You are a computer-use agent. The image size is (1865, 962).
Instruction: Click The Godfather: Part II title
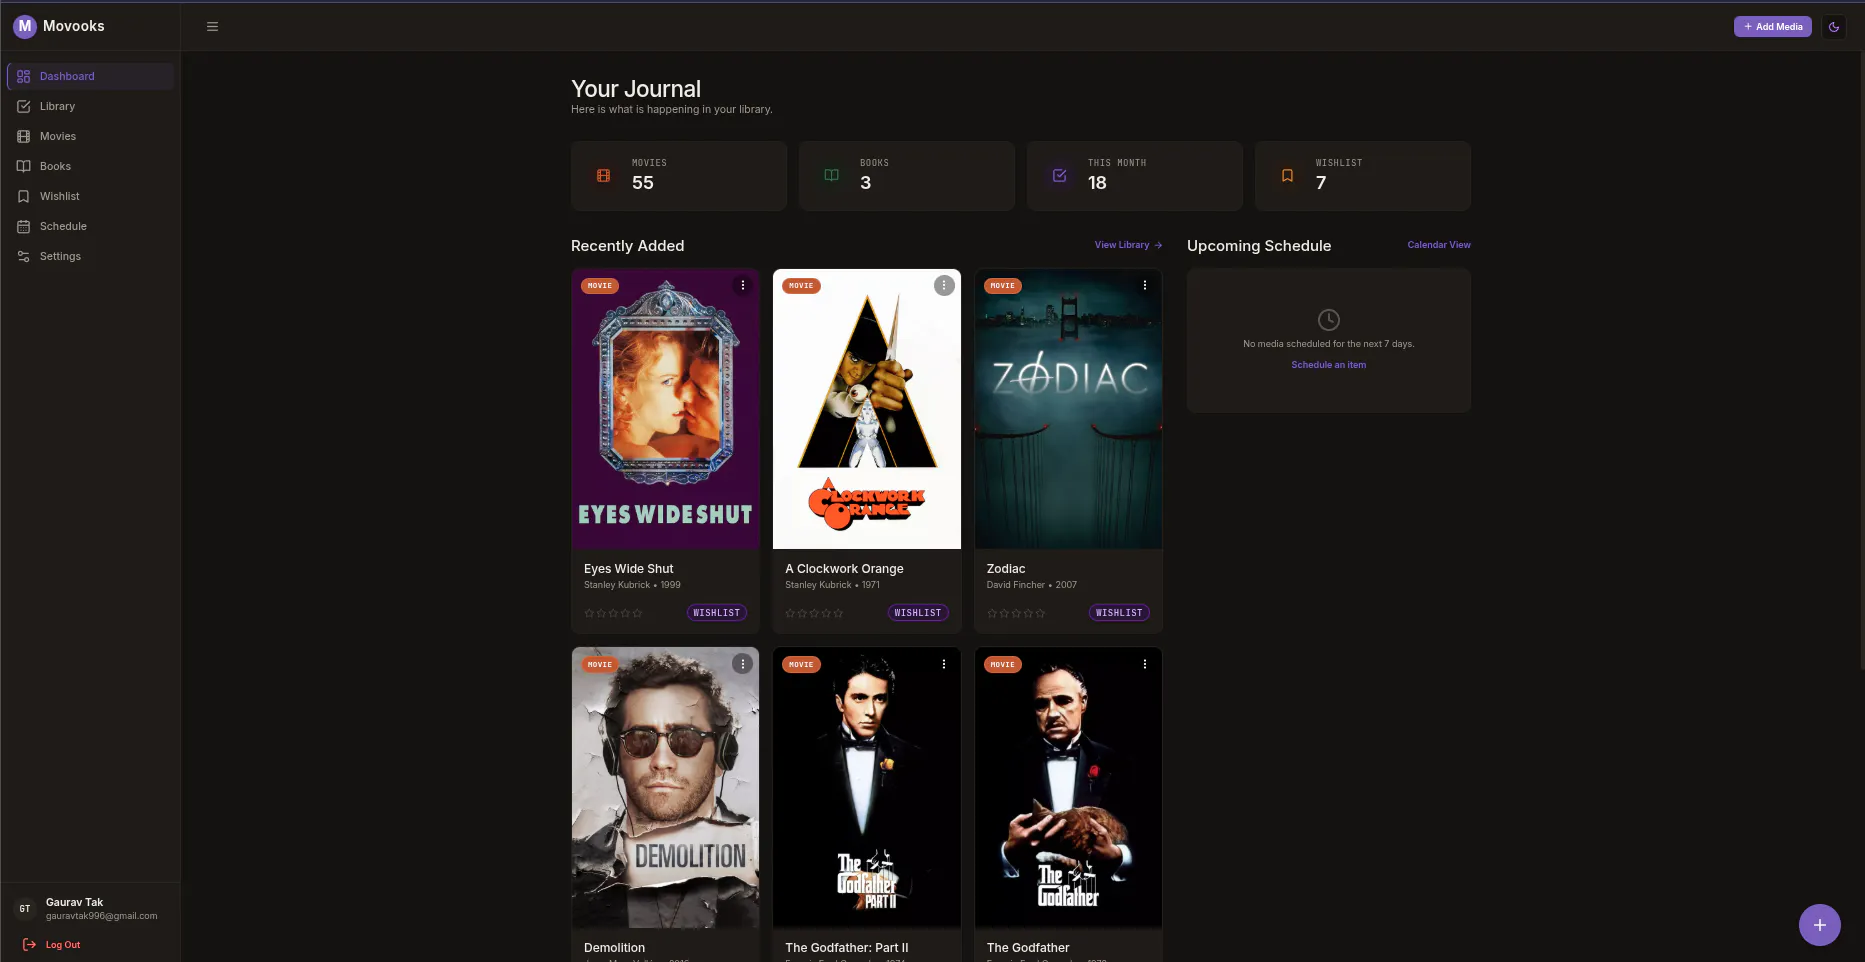847,948
